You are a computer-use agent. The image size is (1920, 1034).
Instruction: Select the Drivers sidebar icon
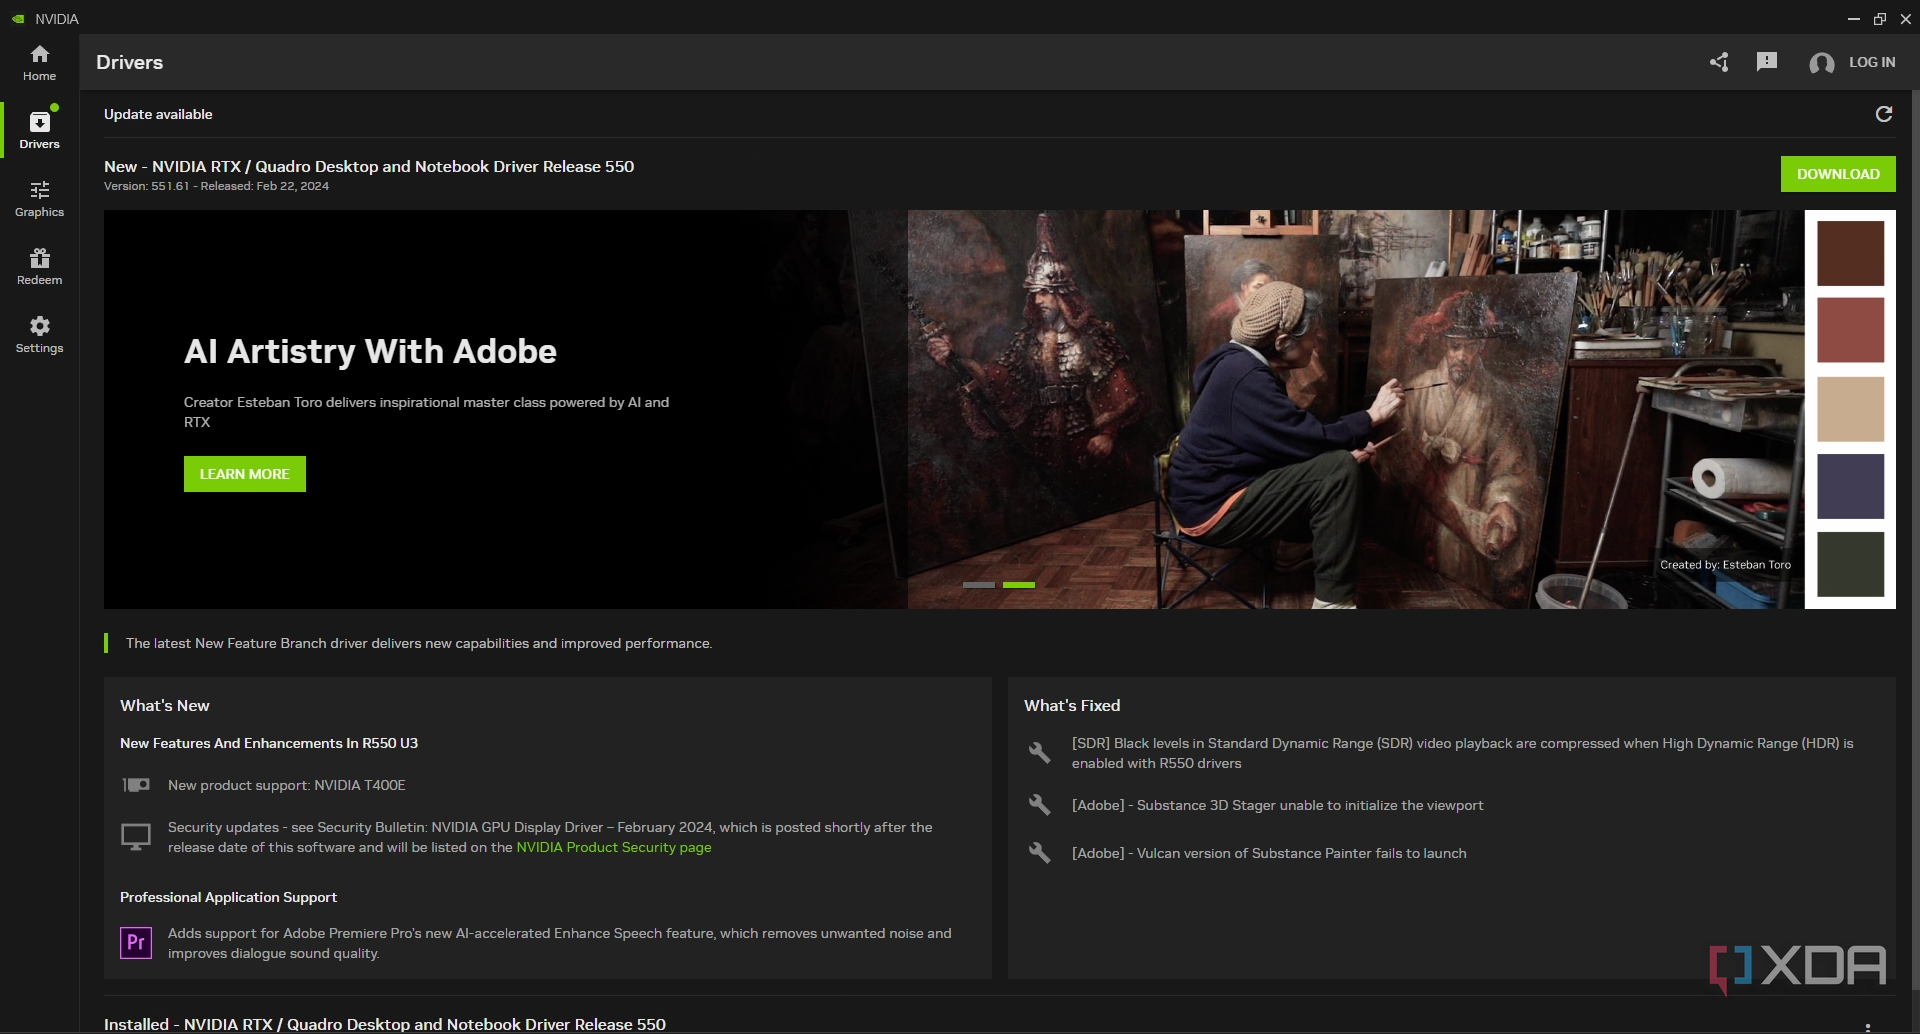point(39,130)
